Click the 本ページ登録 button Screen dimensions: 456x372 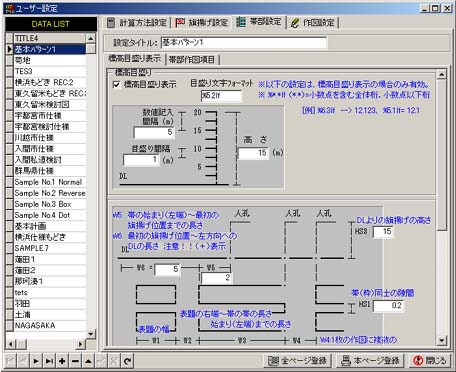coord(371,361)
